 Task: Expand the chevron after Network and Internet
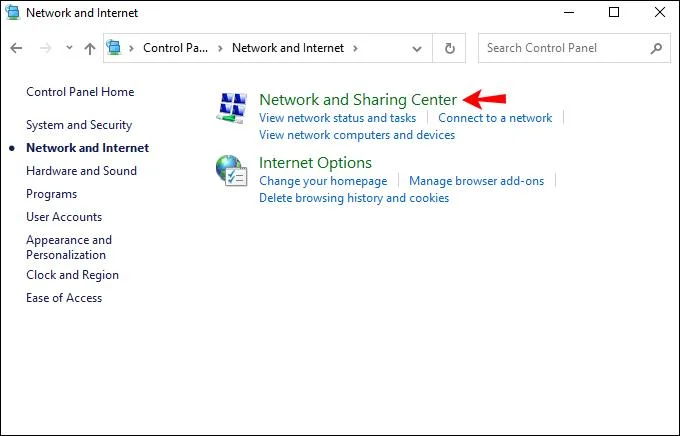355,48
